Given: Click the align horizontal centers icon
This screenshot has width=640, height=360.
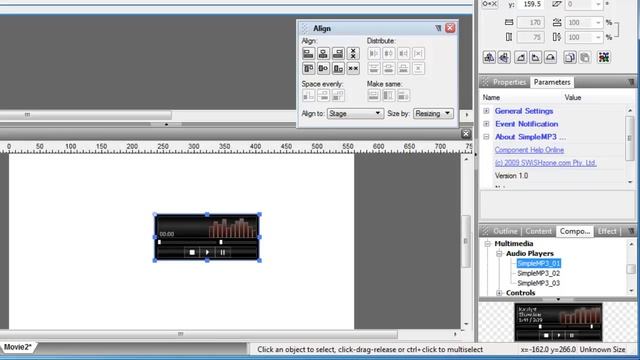Looking at the screenshot, I should pos(323,53).
